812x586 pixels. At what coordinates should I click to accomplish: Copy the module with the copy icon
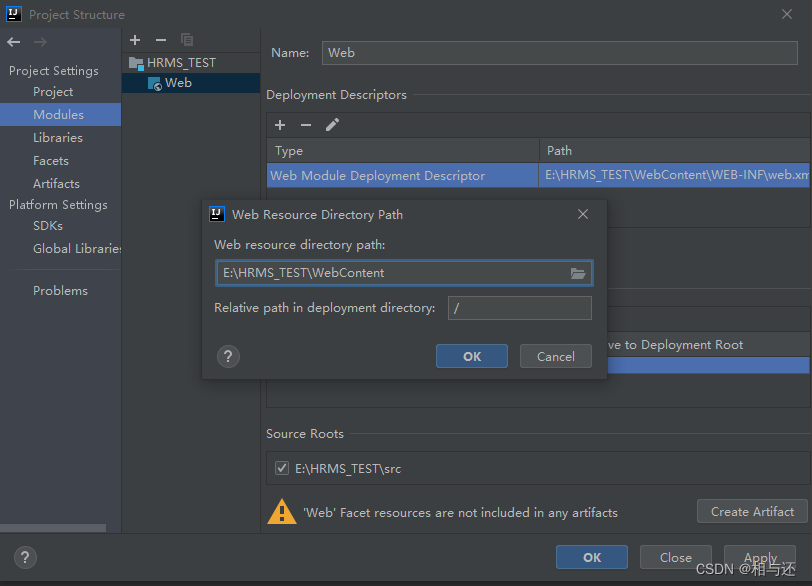pyautogui.click(x=187, y=40)
